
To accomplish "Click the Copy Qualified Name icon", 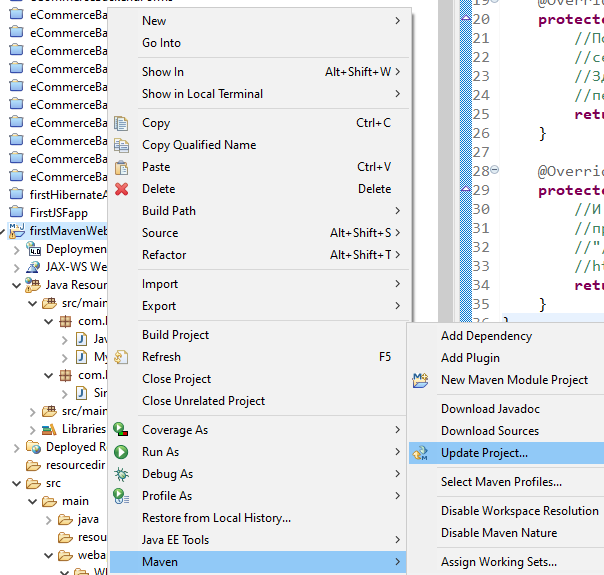I will pos(121,145).
